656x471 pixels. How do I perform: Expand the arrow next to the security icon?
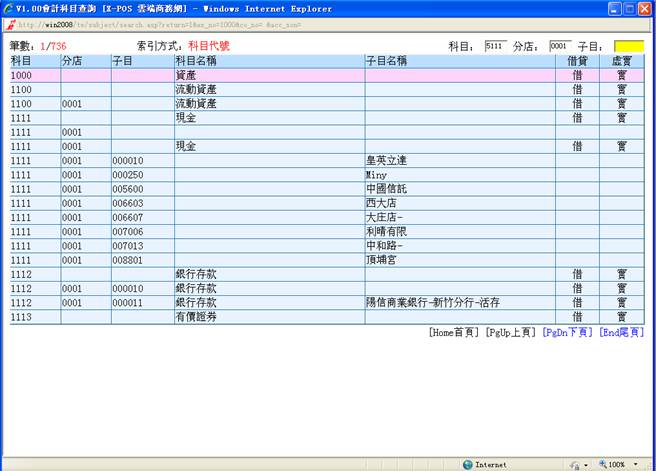pyautogui.click(x=584, y=464)
